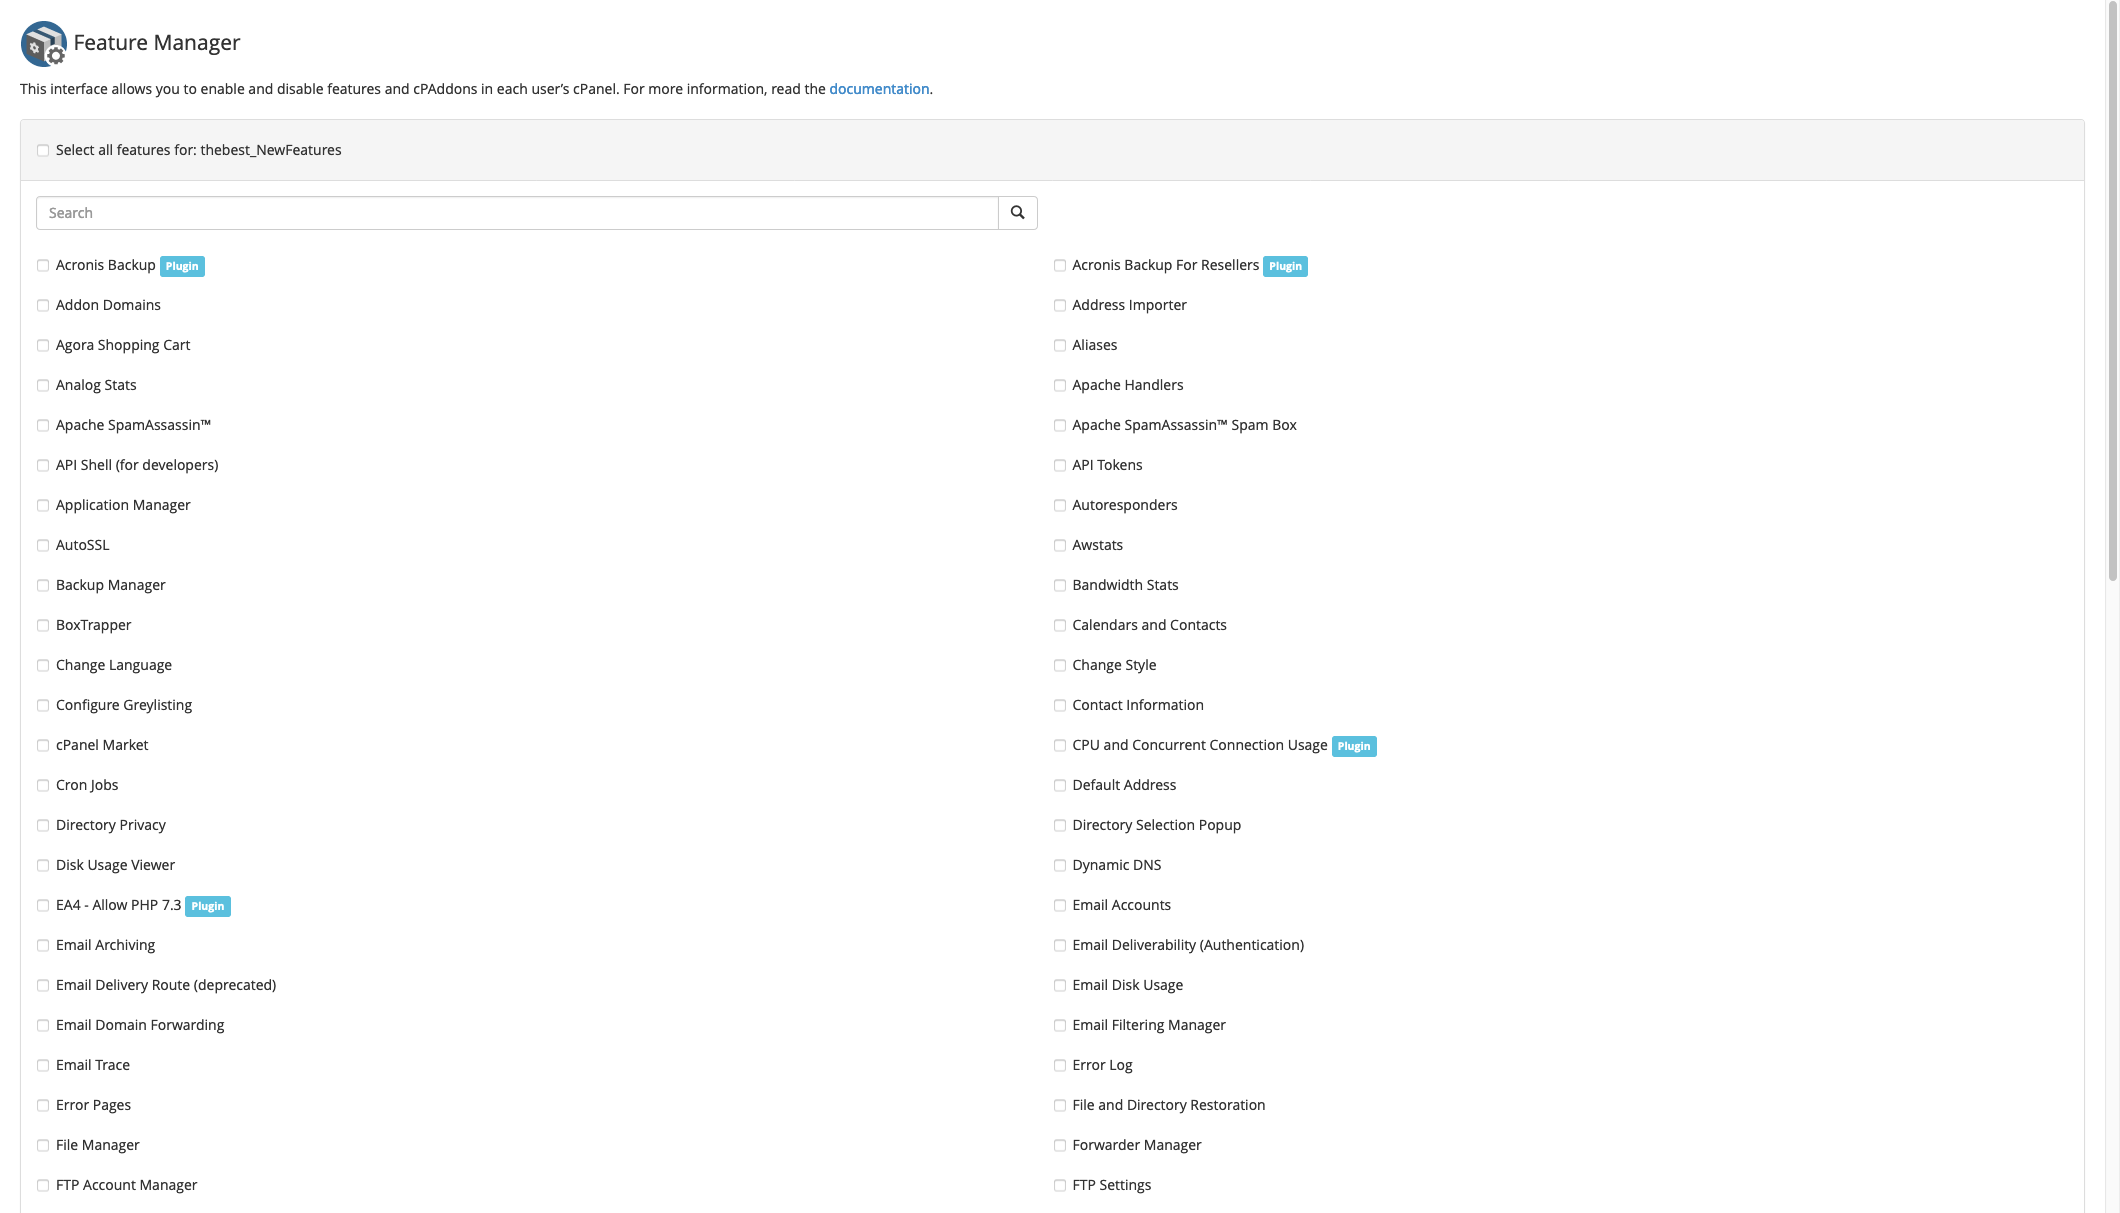Image resolution: width=2120 pixels, height=1213 pixels.
Task: Click Plugin badge beside EA4 - Allow PHP 7.3
Action: (x=207, y=906)
